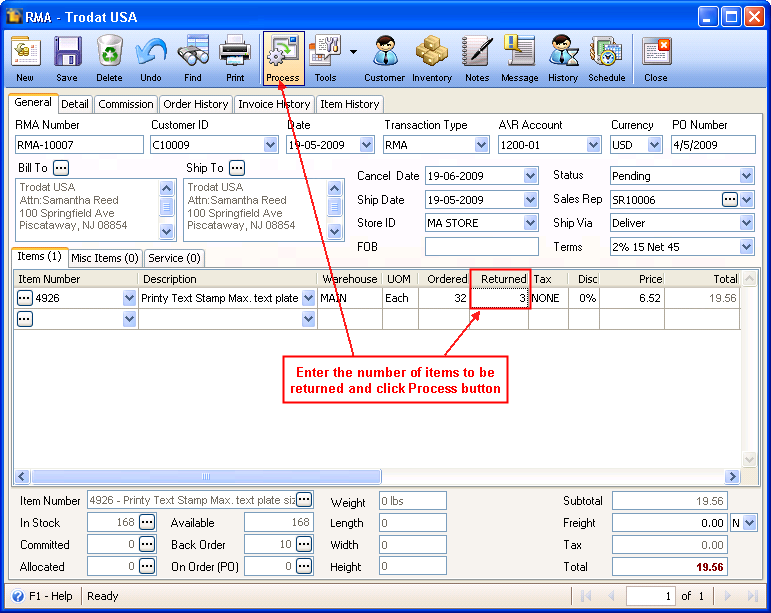Screen dimensions: 771x613
Task: Click the Allocated ellipsis button
Action: pyautogui.click(x=147, y=566)
